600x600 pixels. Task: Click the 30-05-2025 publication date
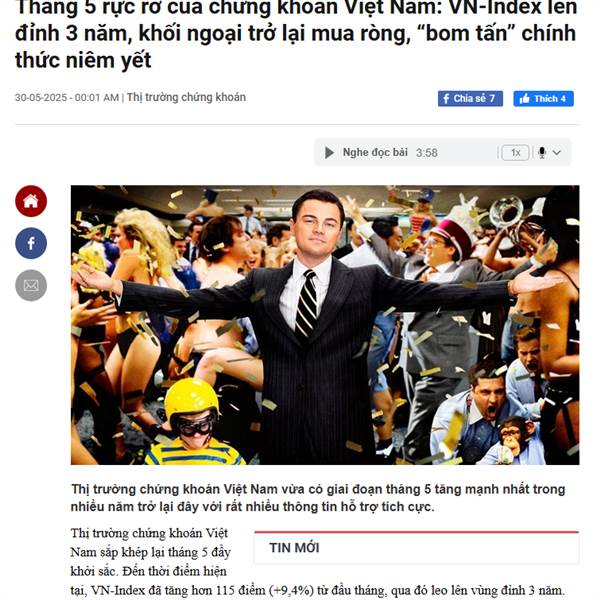41,98
